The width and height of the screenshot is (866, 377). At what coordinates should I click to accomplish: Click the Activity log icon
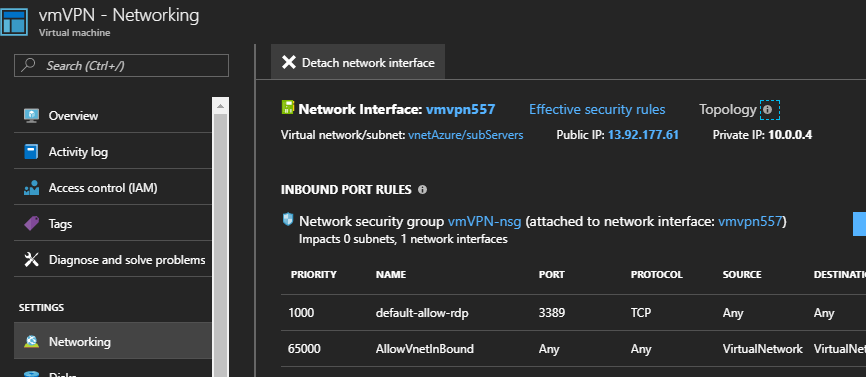(x=31, y=152)
